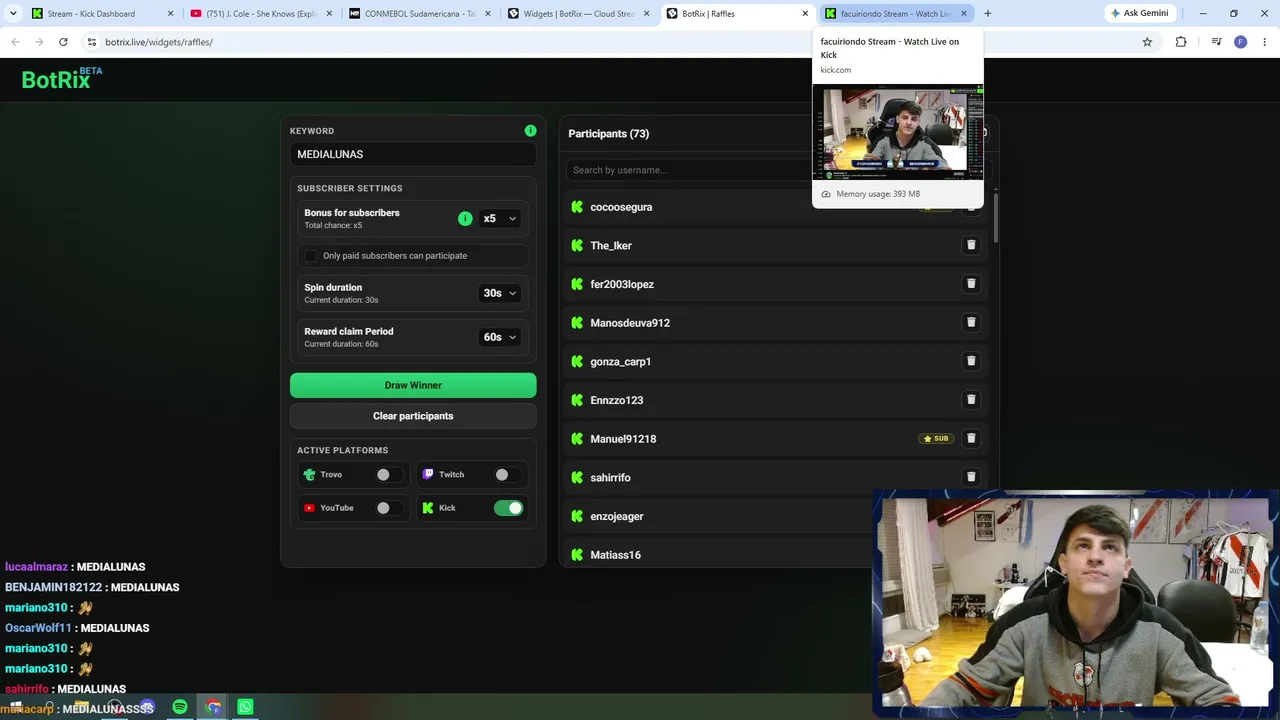
Task: Click the BotRix BETA logo
Action: [62, 79]
